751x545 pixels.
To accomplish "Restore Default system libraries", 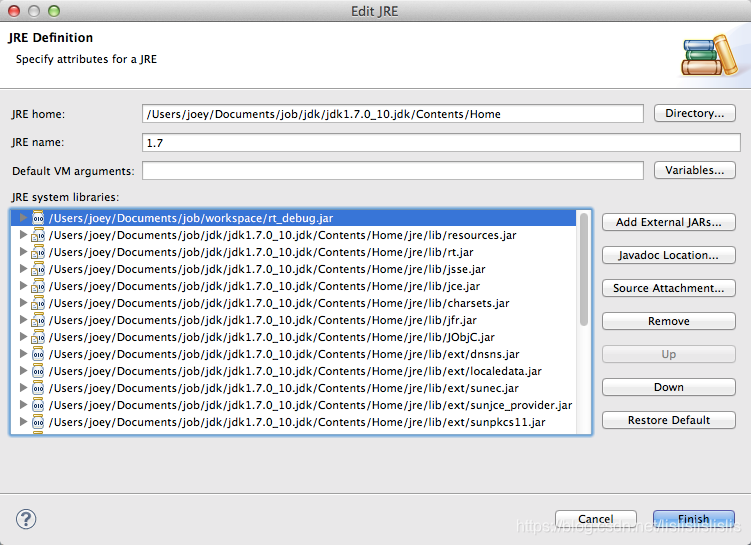I will click(x=669, y=420).
